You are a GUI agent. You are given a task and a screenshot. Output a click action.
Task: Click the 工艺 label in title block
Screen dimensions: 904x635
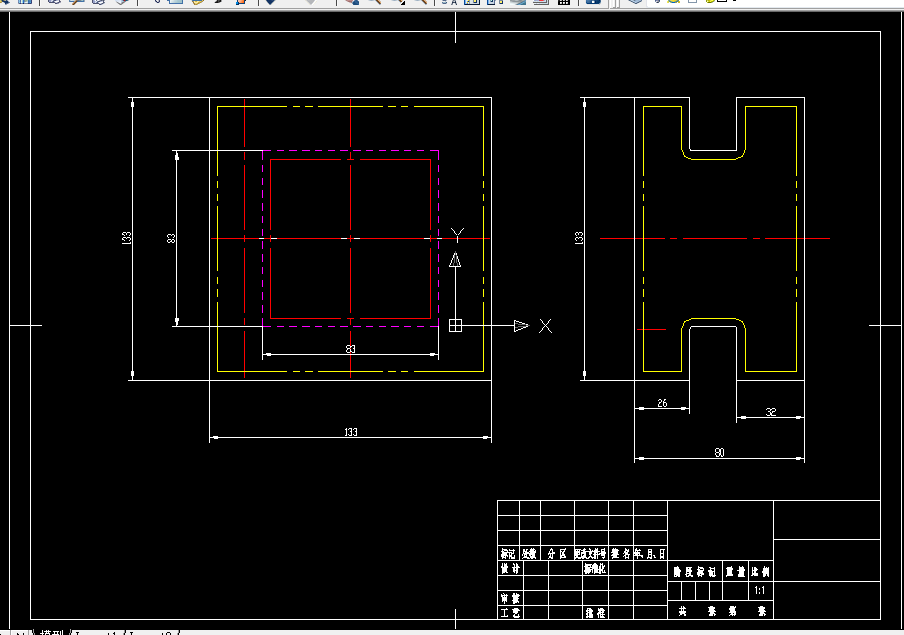[510, 613]
